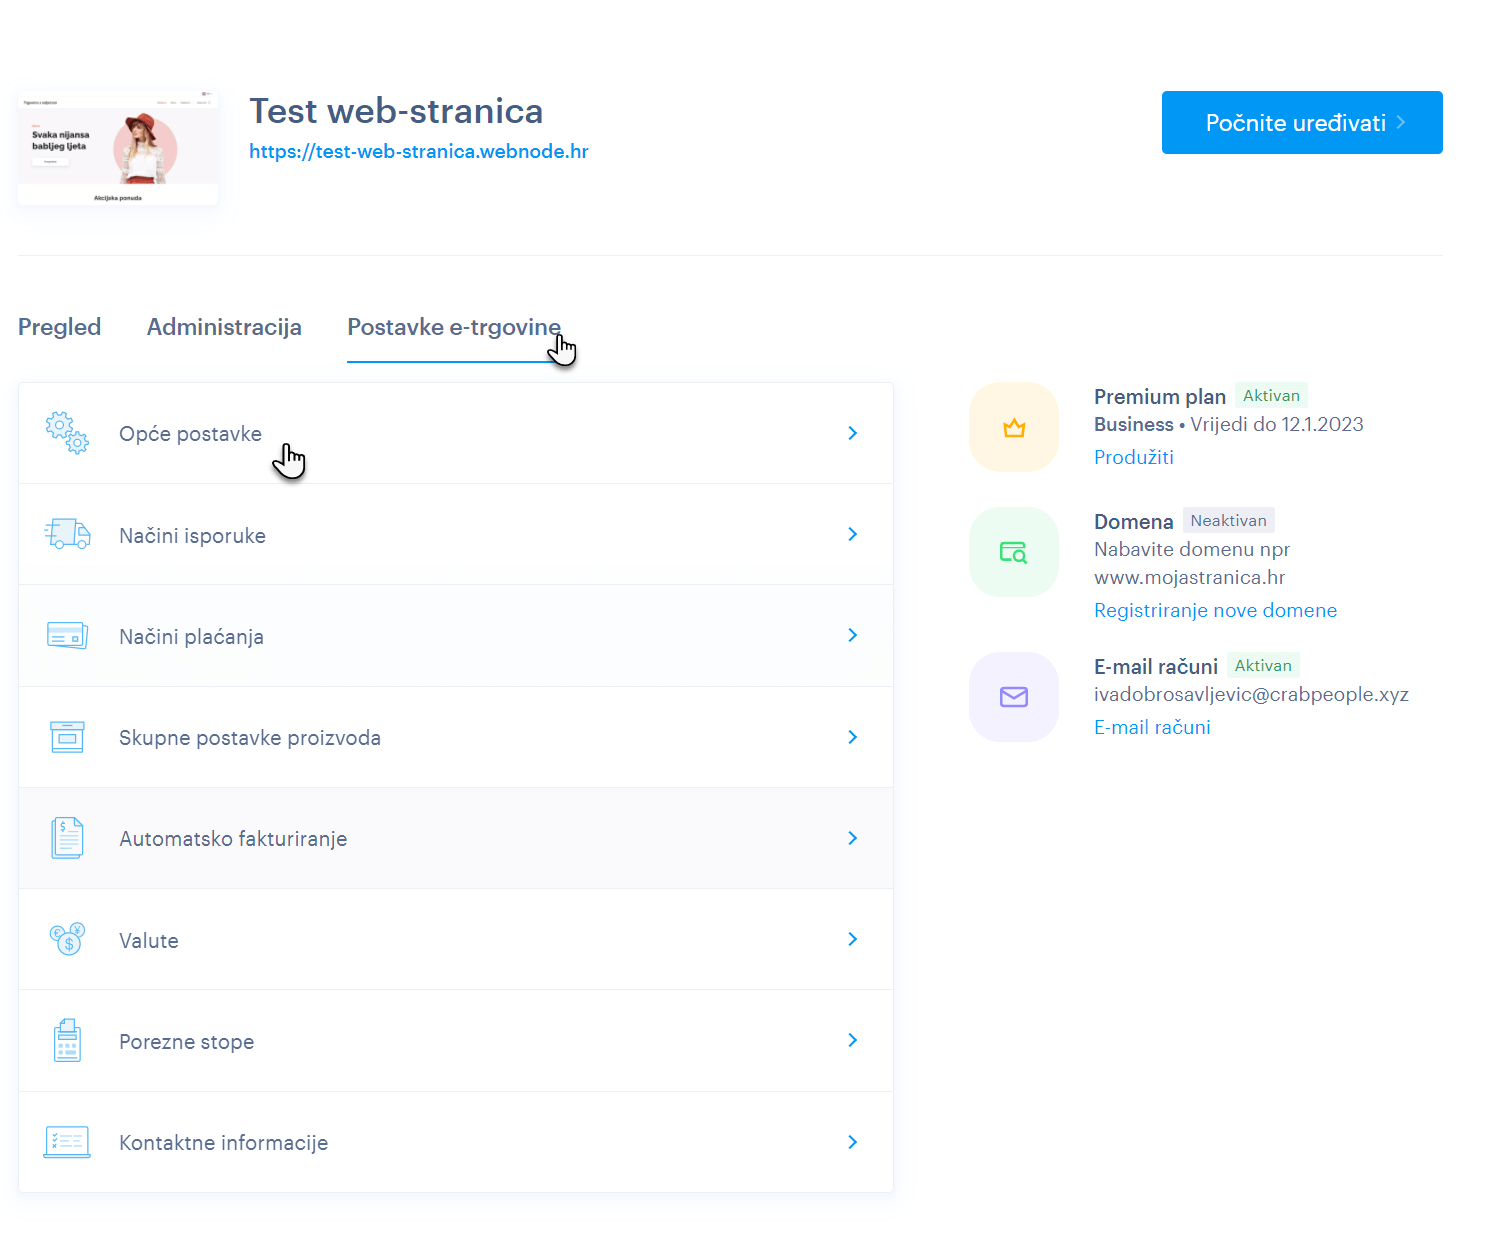Open Valute row chevron arrow
The width and height of the screenshot is (1489, 1241).
tap(853, 939)
